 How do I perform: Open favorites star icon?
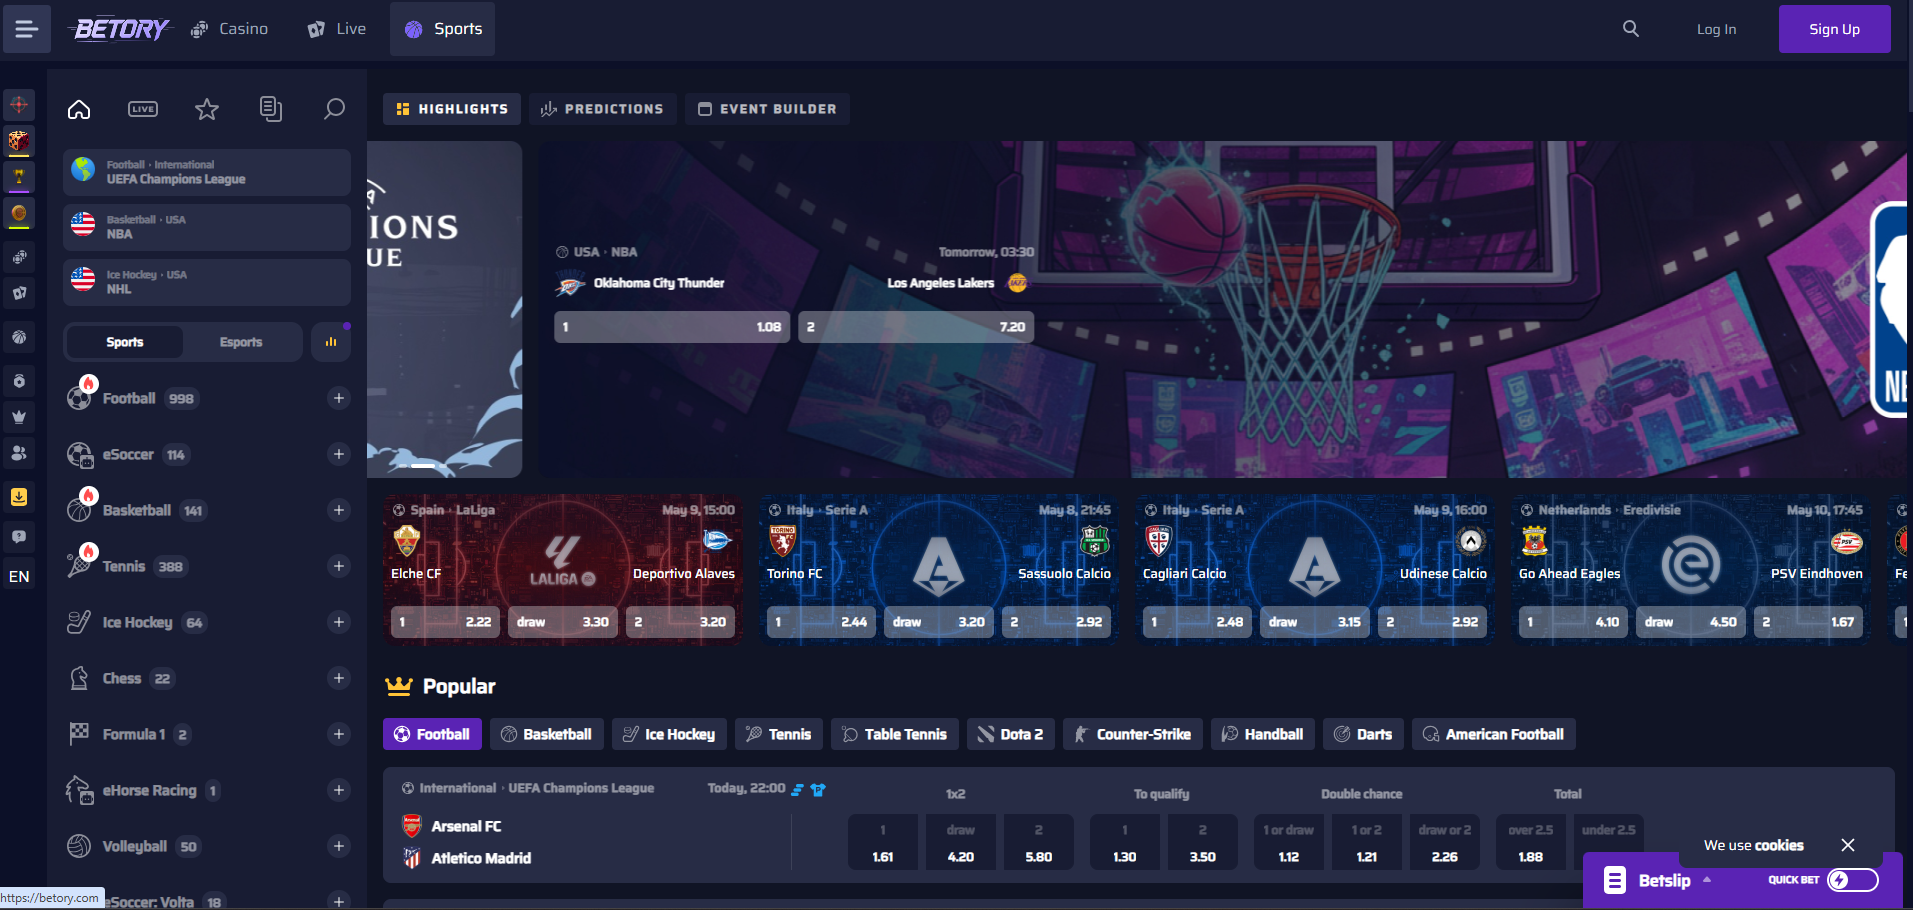(x=207, y=109)
